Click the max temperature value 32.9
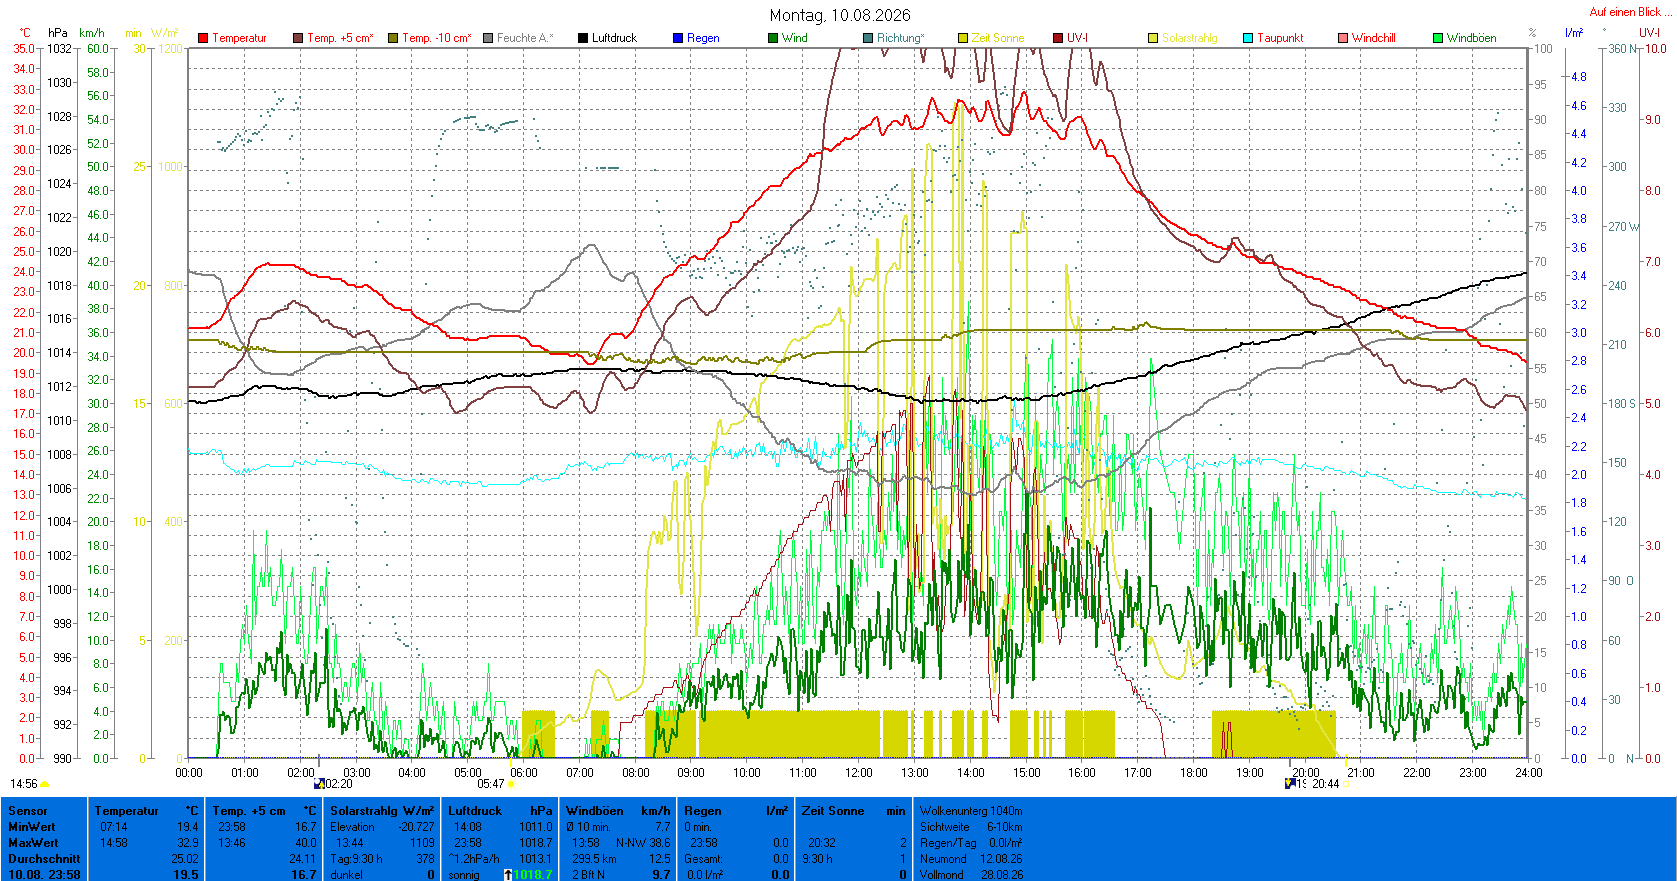 pos(187,843)
